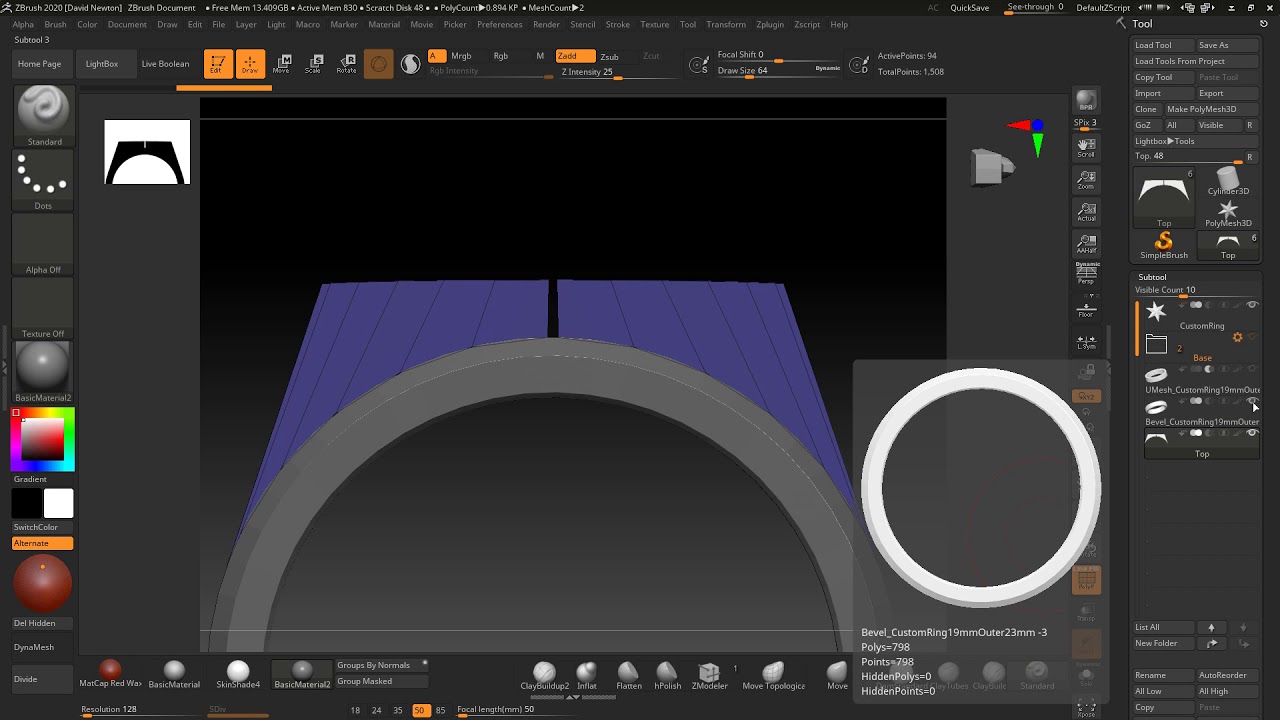Select the Move Topological brush

[773, 675]
